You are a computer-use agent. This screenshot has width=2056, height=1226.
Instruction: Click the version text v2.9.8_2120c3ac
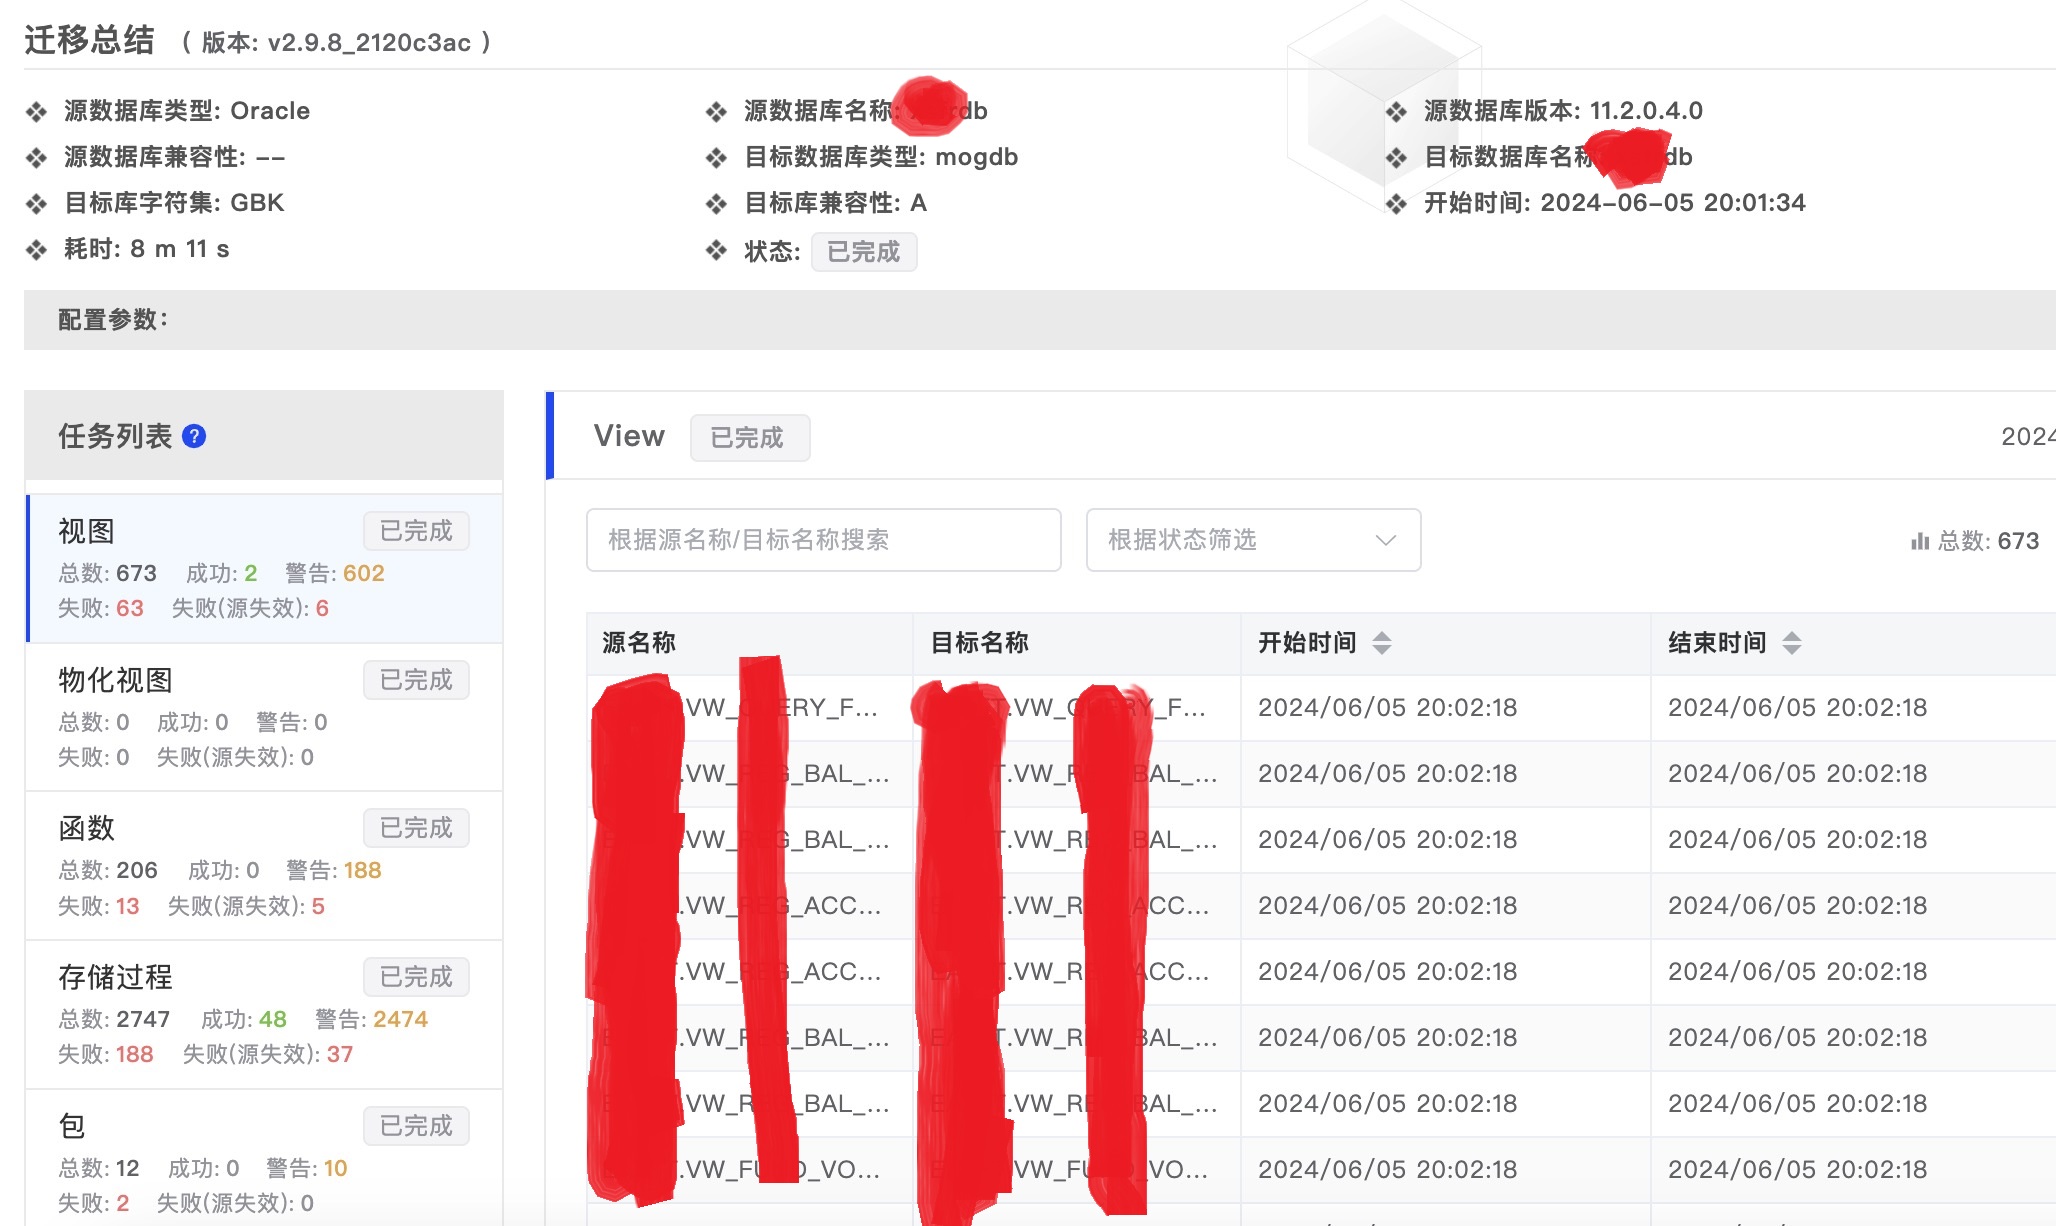click(x=369, y=42)
